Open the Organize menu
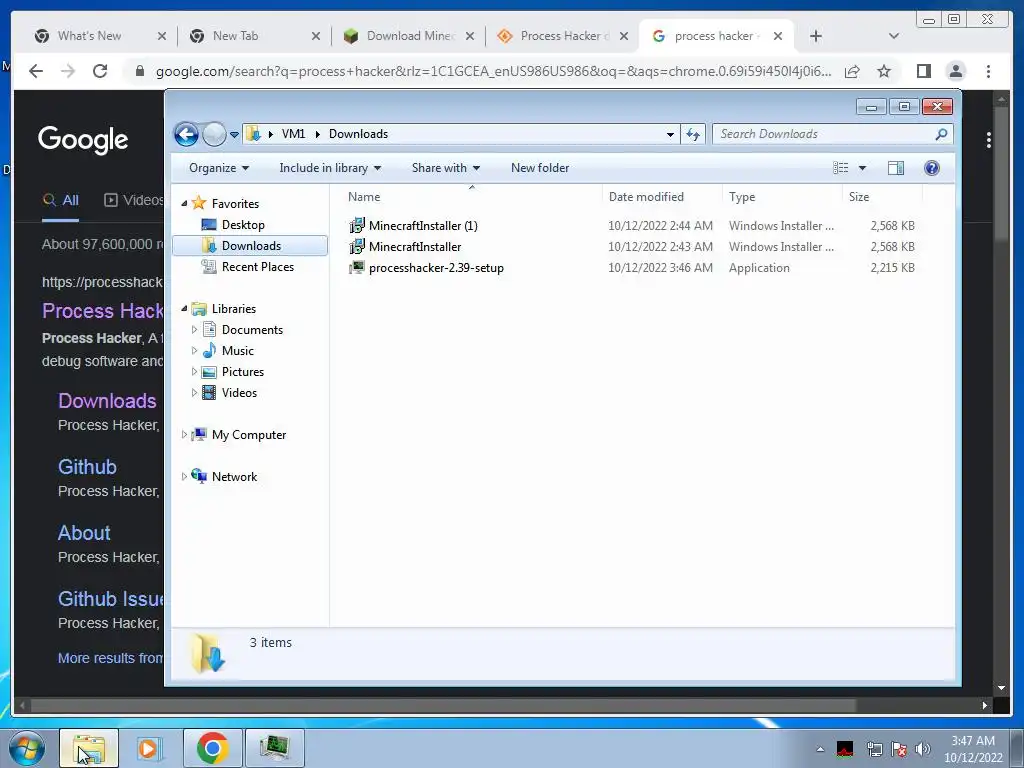Screen dimensions: 1024x768 click(x=219, y=168)
